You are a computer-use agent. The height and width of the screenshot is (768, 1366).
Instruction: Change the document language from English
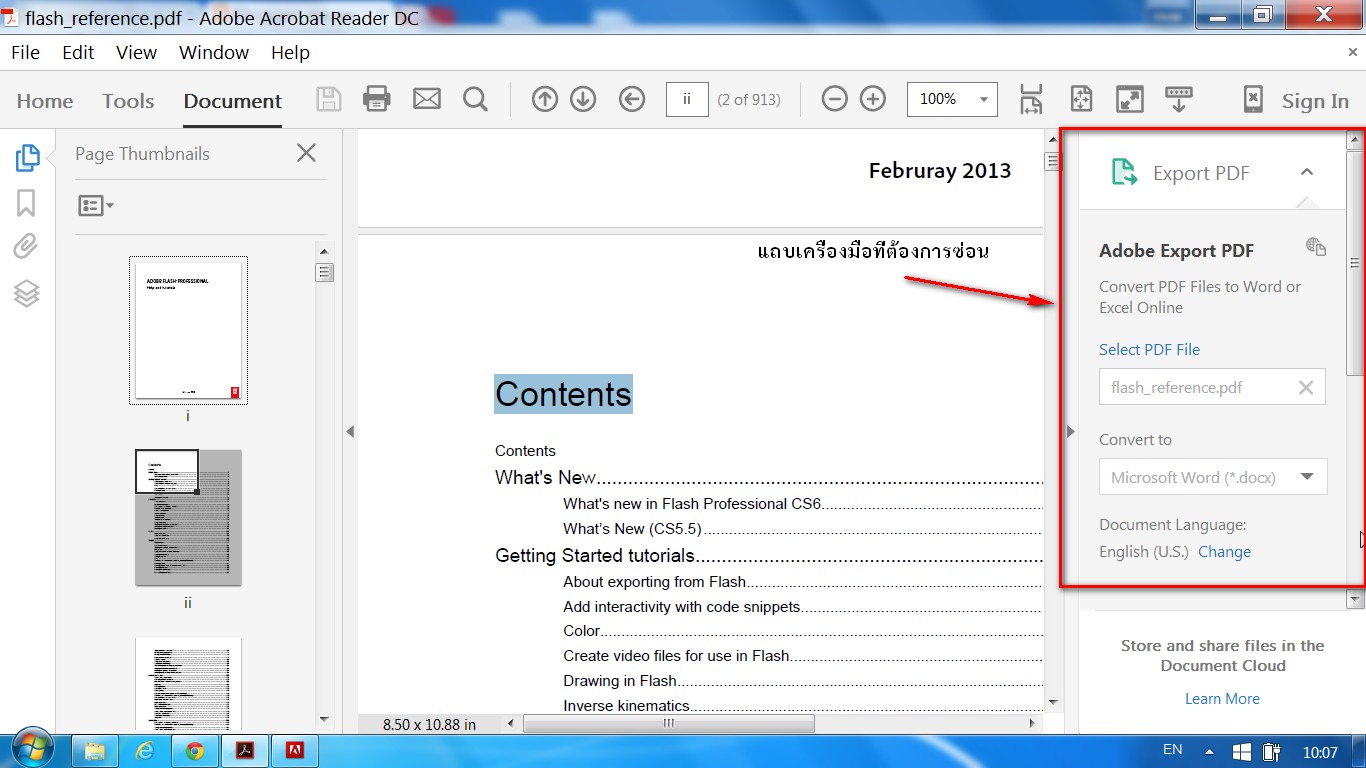click(x=1224, y=551)
